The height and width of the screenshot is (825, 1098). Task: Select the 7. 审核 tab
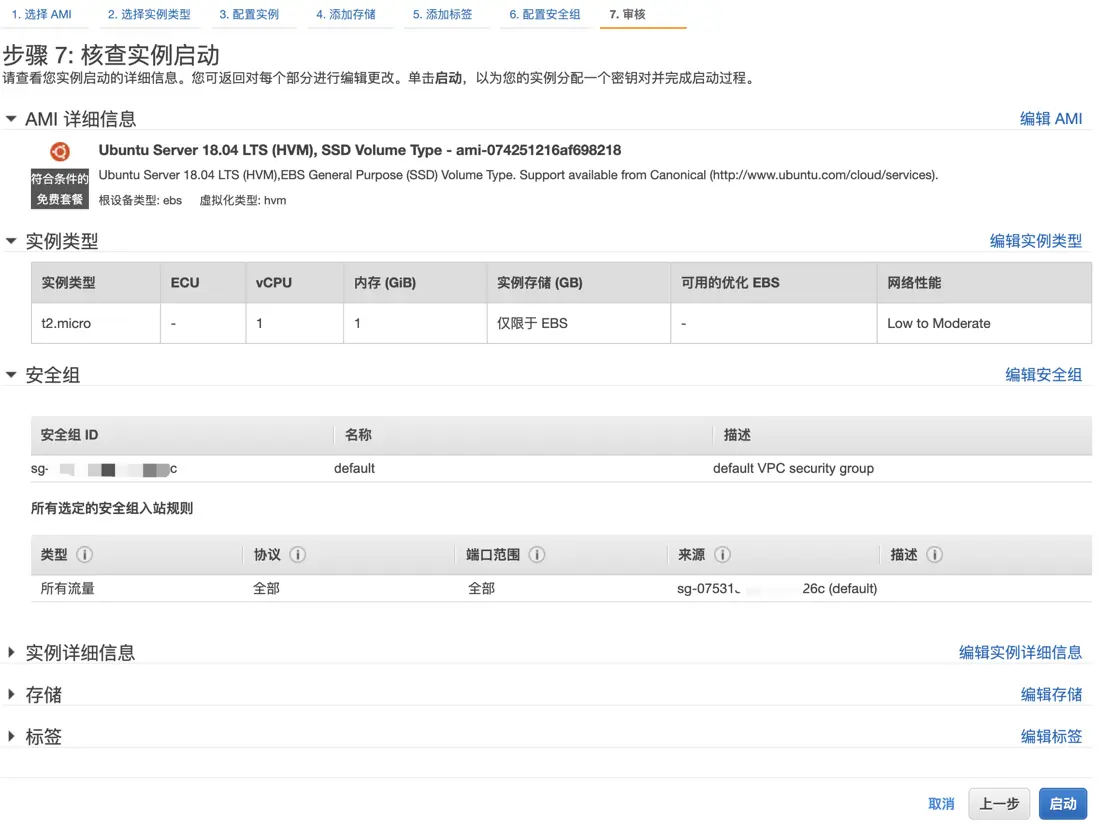click(x=627, y=14)
